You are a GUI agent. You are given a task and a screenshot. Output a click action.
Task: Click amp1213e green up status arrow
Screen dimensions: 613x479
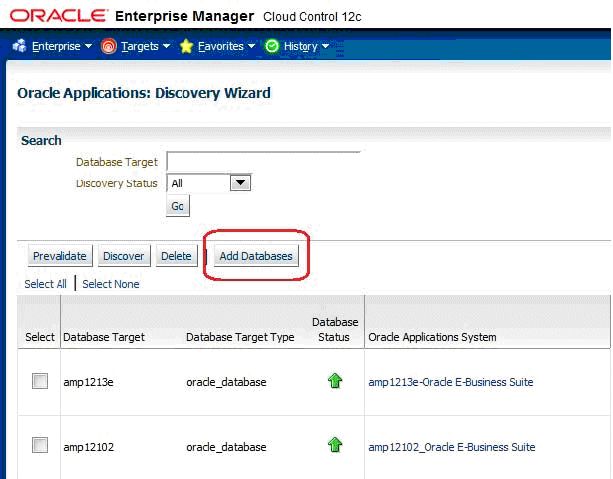click(x=335, y=380)
